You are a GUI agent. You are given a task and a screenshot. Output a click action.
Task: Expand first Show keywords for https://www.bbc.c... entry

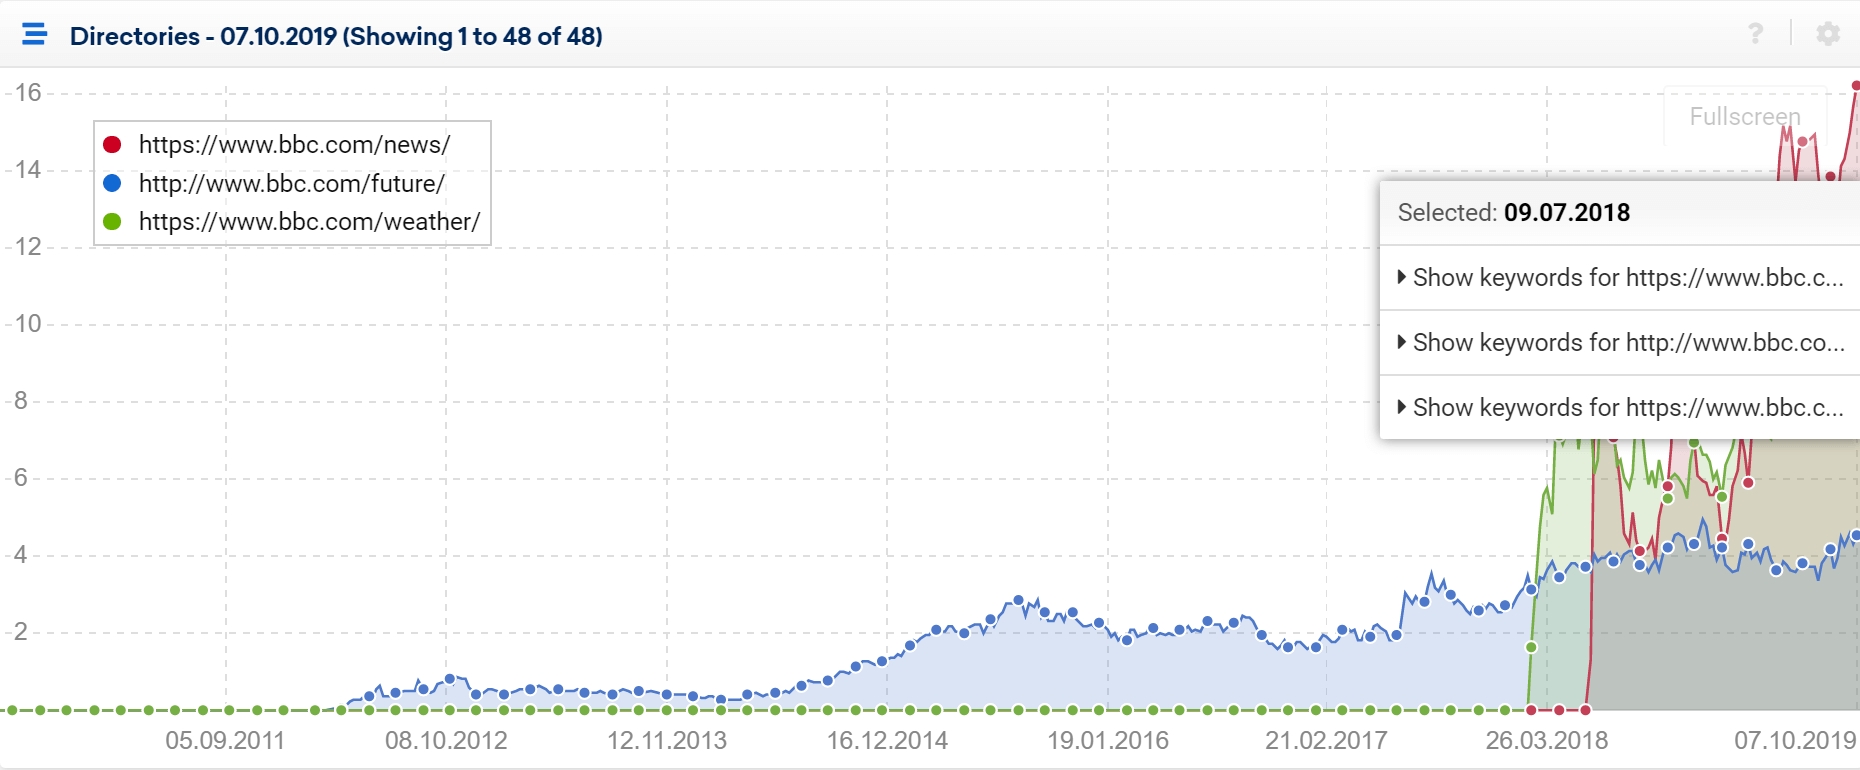click(1620, 278)
